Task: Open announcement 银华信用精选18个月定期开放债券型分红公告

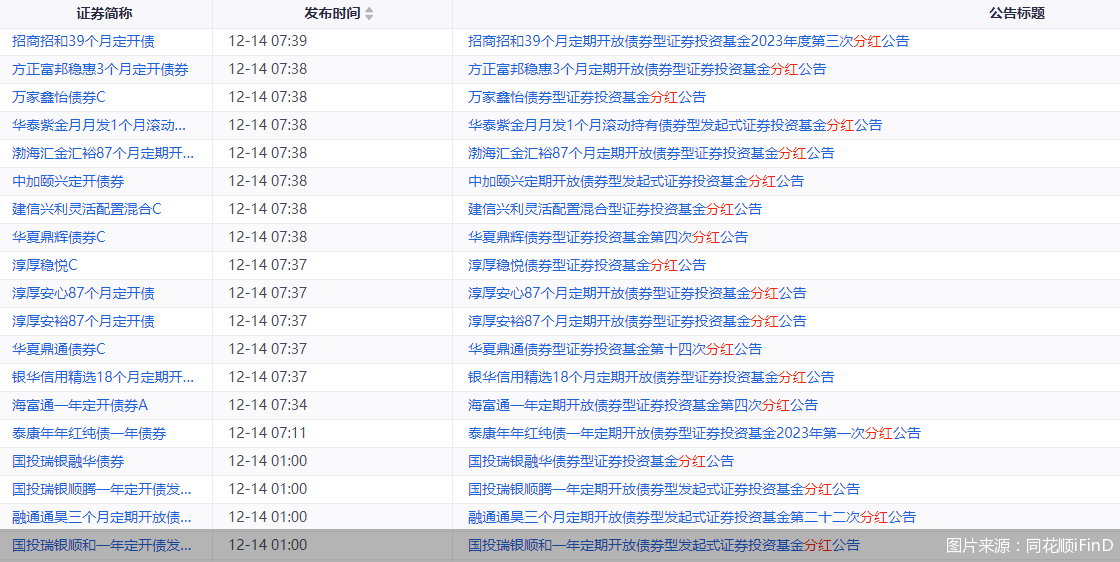Action: [x=651, y=376]
